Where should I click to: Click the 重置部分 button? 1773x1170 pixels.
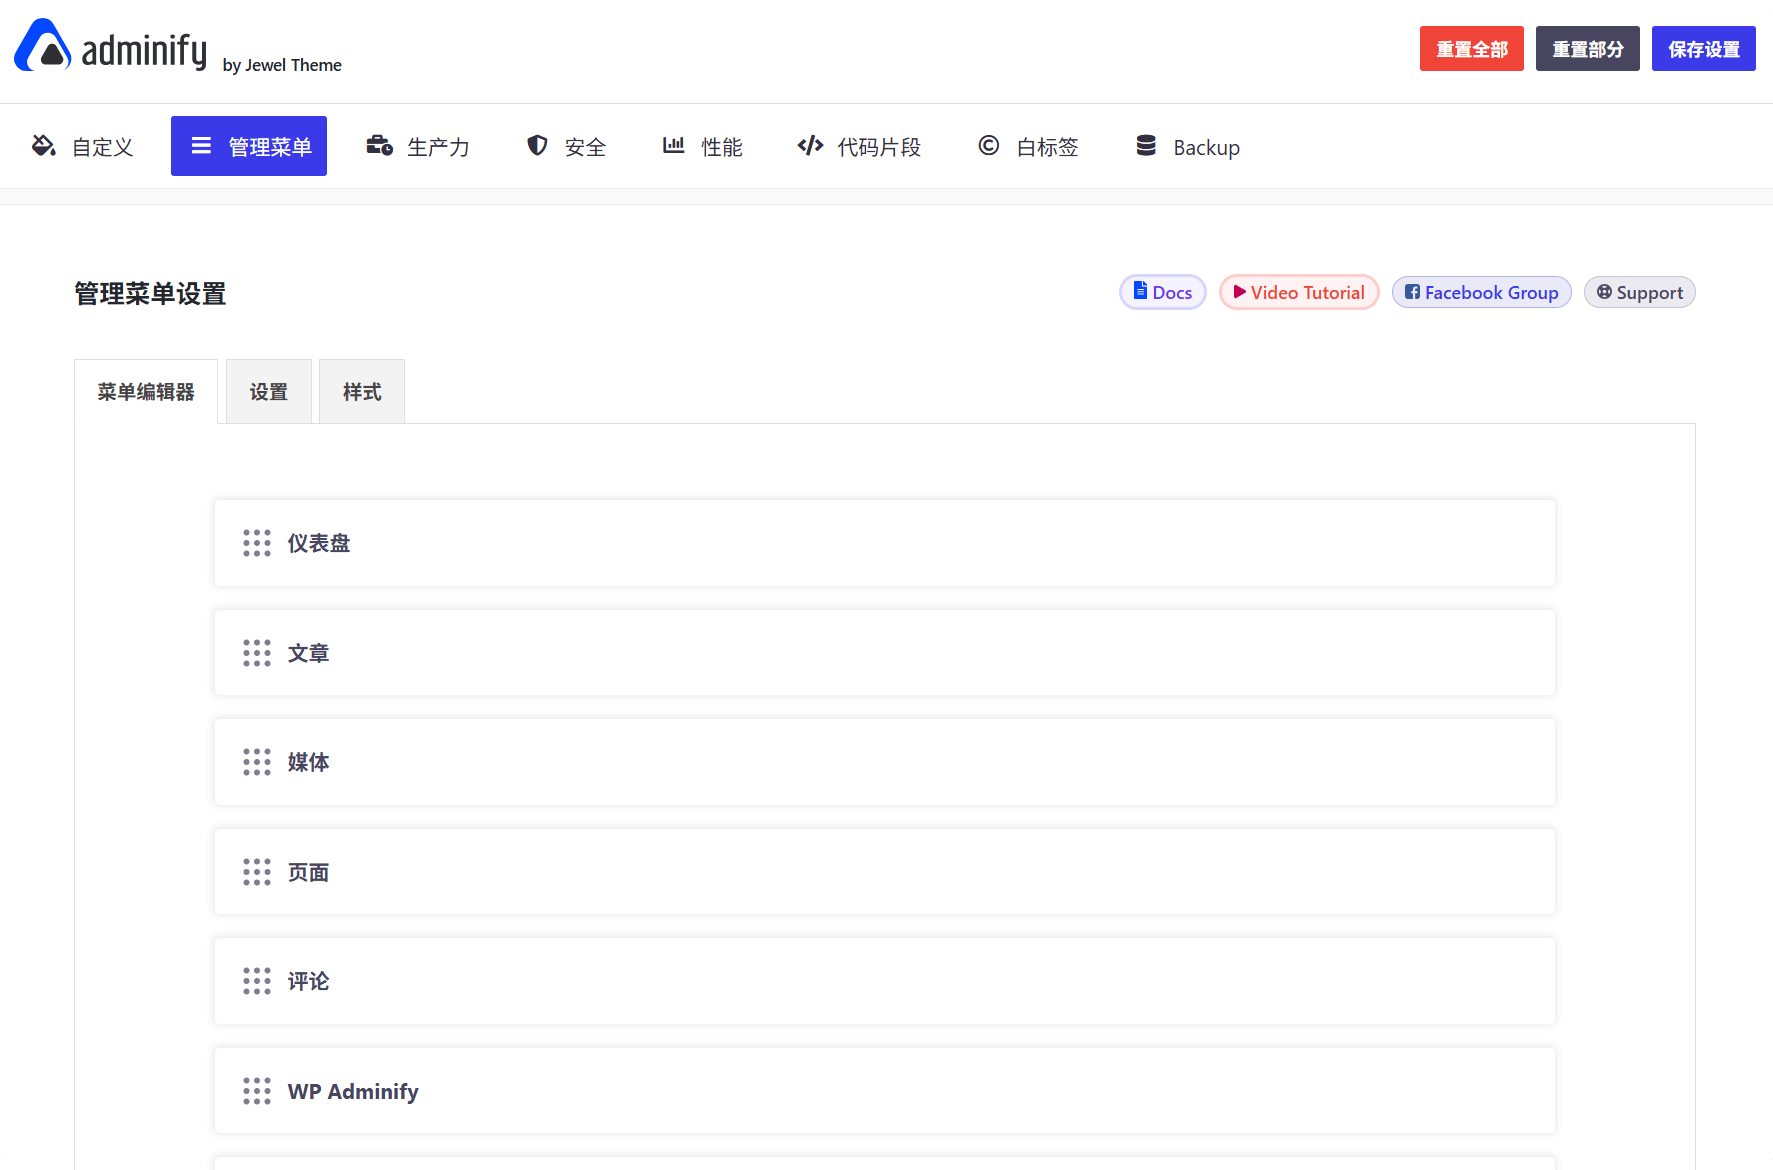1588,49
